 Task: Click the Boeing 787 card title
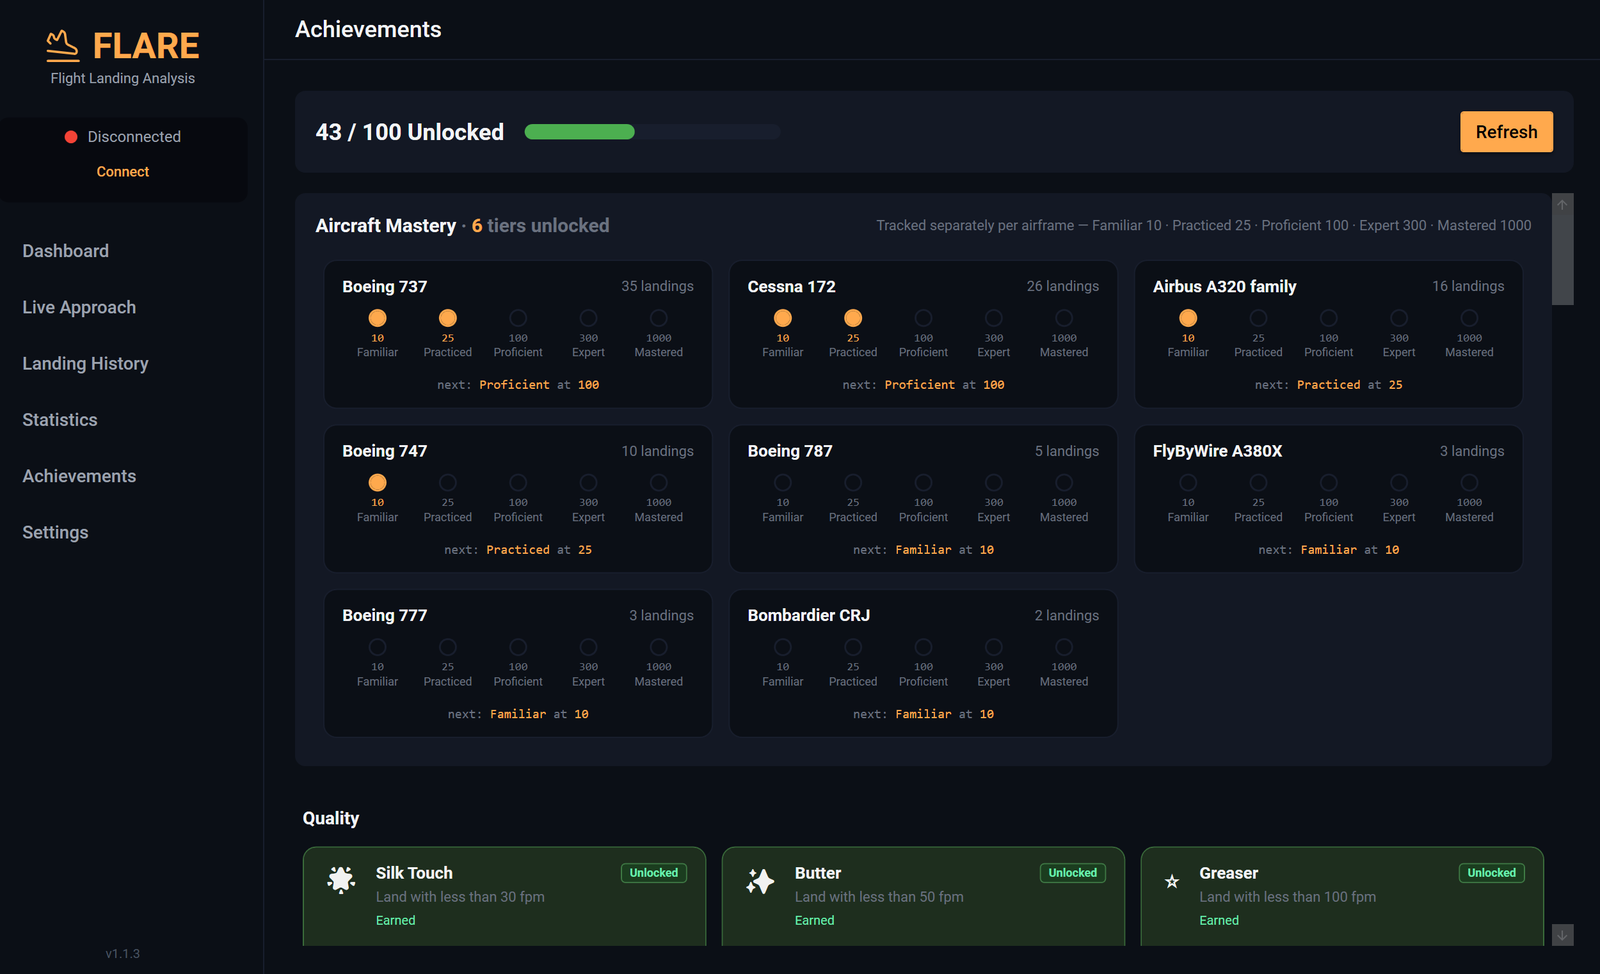point(790,451)
